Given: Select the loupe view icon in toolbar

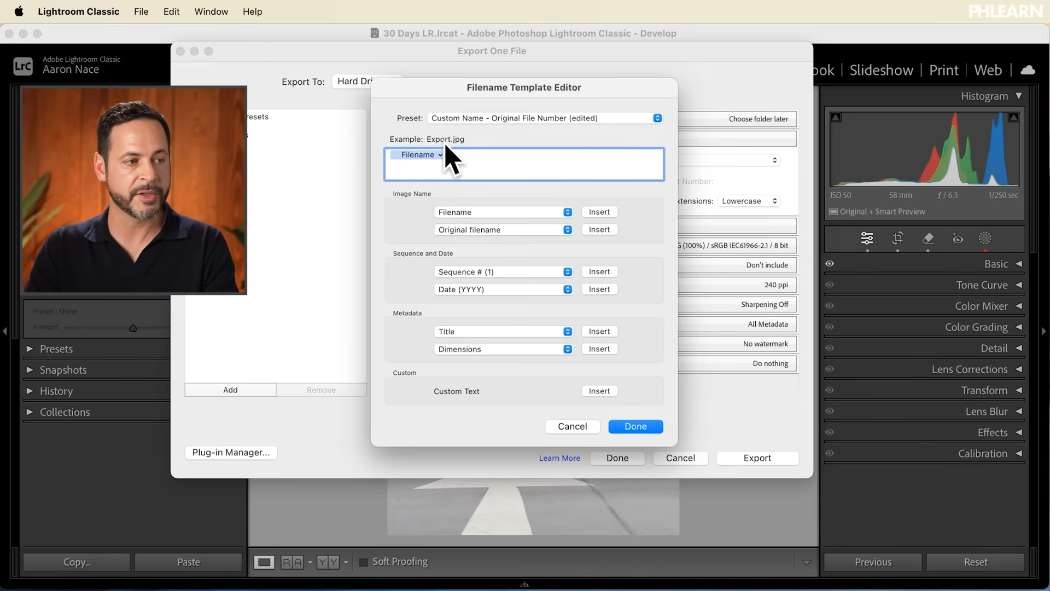Looking at the screenshot, I should pos(264,562).
